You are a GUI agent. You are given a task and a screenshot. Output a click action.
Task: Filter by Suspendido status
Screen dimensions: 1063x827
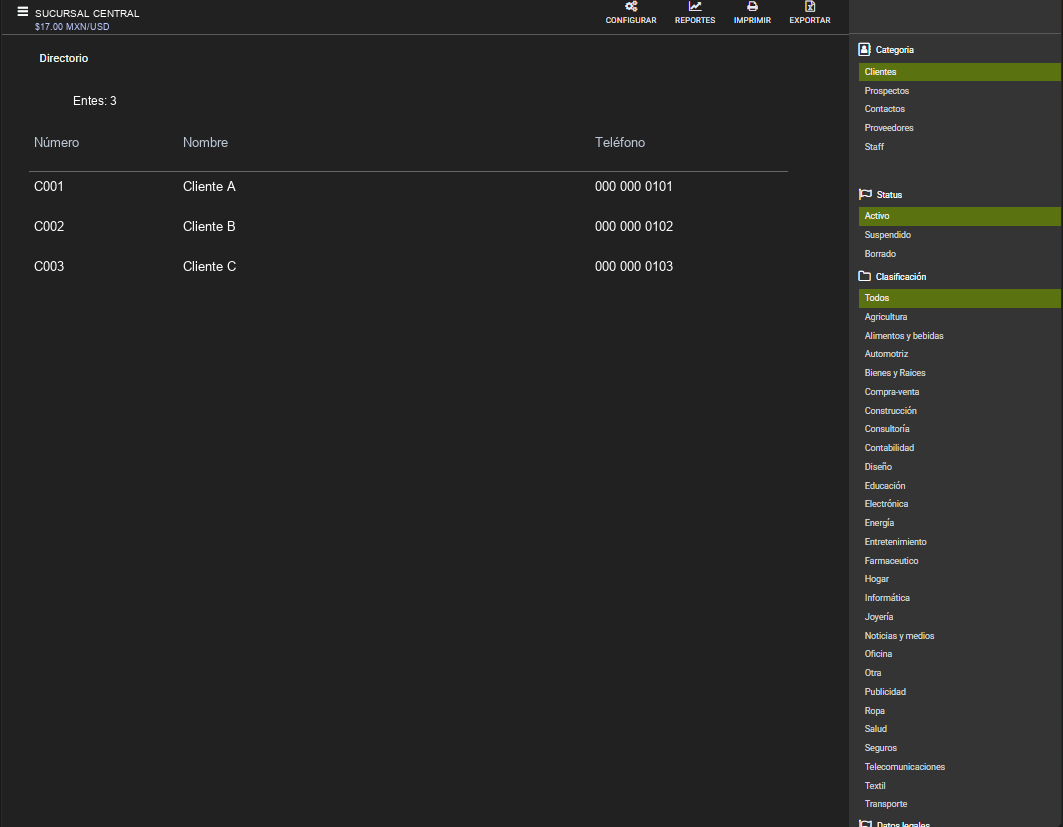coord(887,235)
